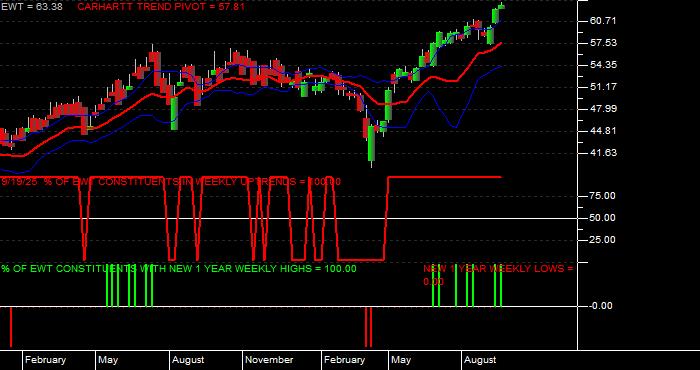This screenshot has width=700, height=370.
Task: Click the 25.00 uptrend percentage axis label
Action: (x=603, y=240)
